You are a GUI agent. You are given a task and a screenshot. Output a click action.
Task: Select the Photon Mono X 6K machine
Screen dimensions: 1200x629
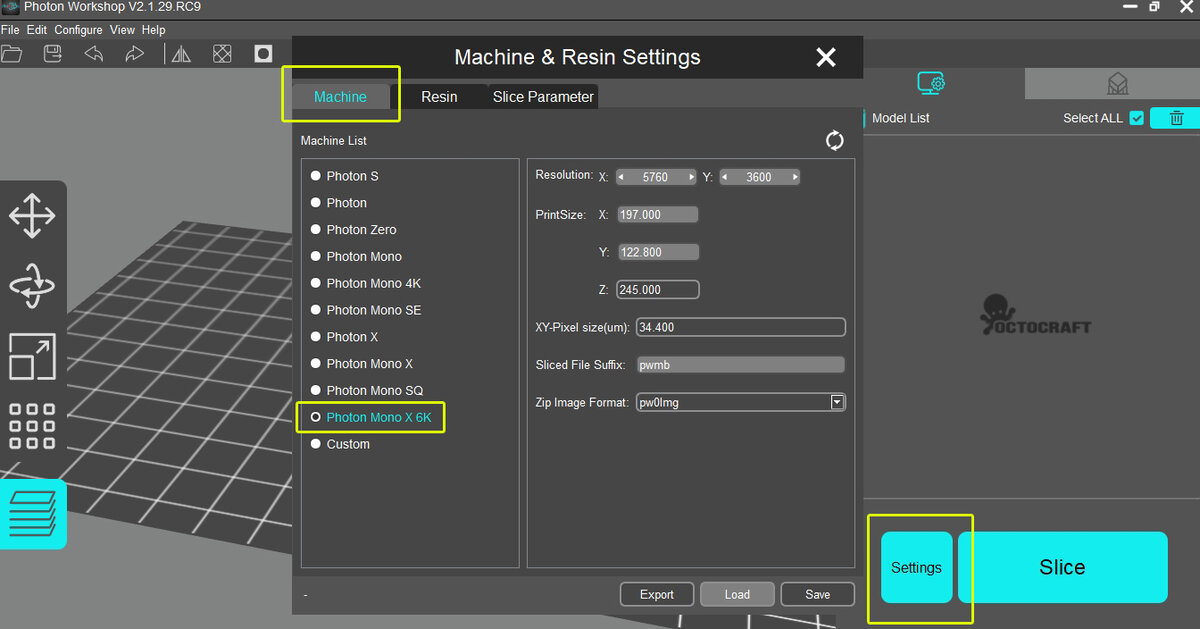371,417
